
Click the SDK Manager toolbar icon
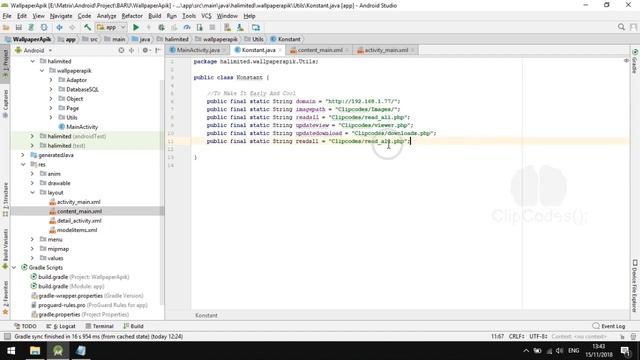240,27
